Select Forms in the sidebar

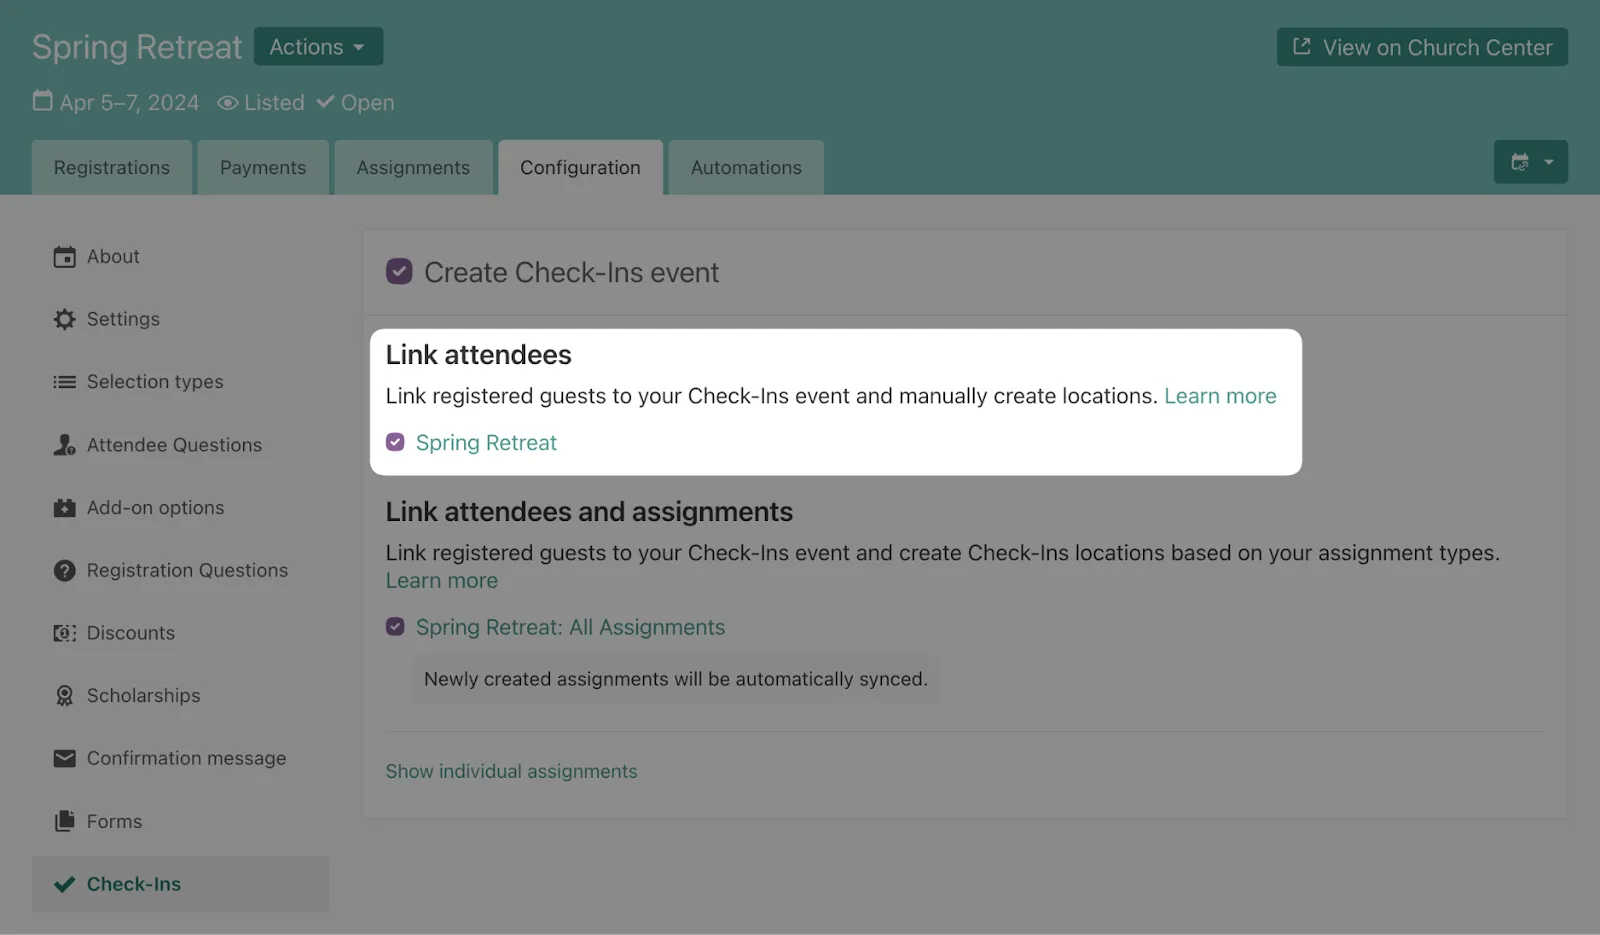click(114, 821)
